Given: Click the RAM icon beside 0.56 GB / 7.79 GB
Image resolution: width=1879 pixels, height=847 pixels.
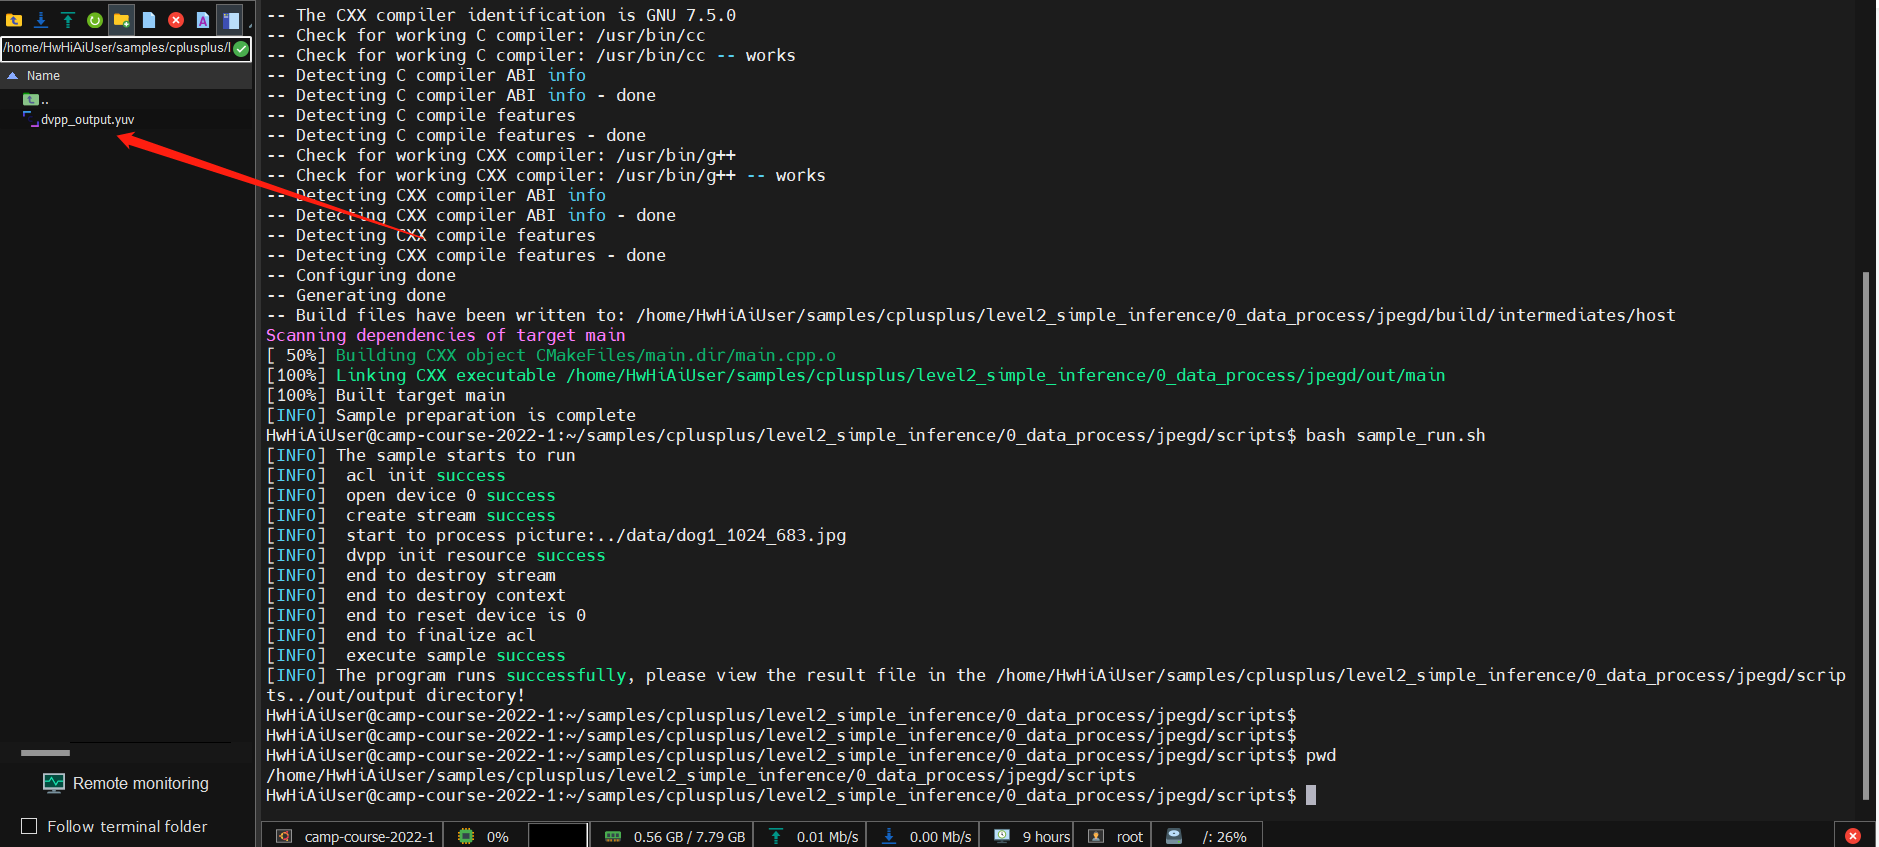Looking at the screenshot, I should click(613, 836).
